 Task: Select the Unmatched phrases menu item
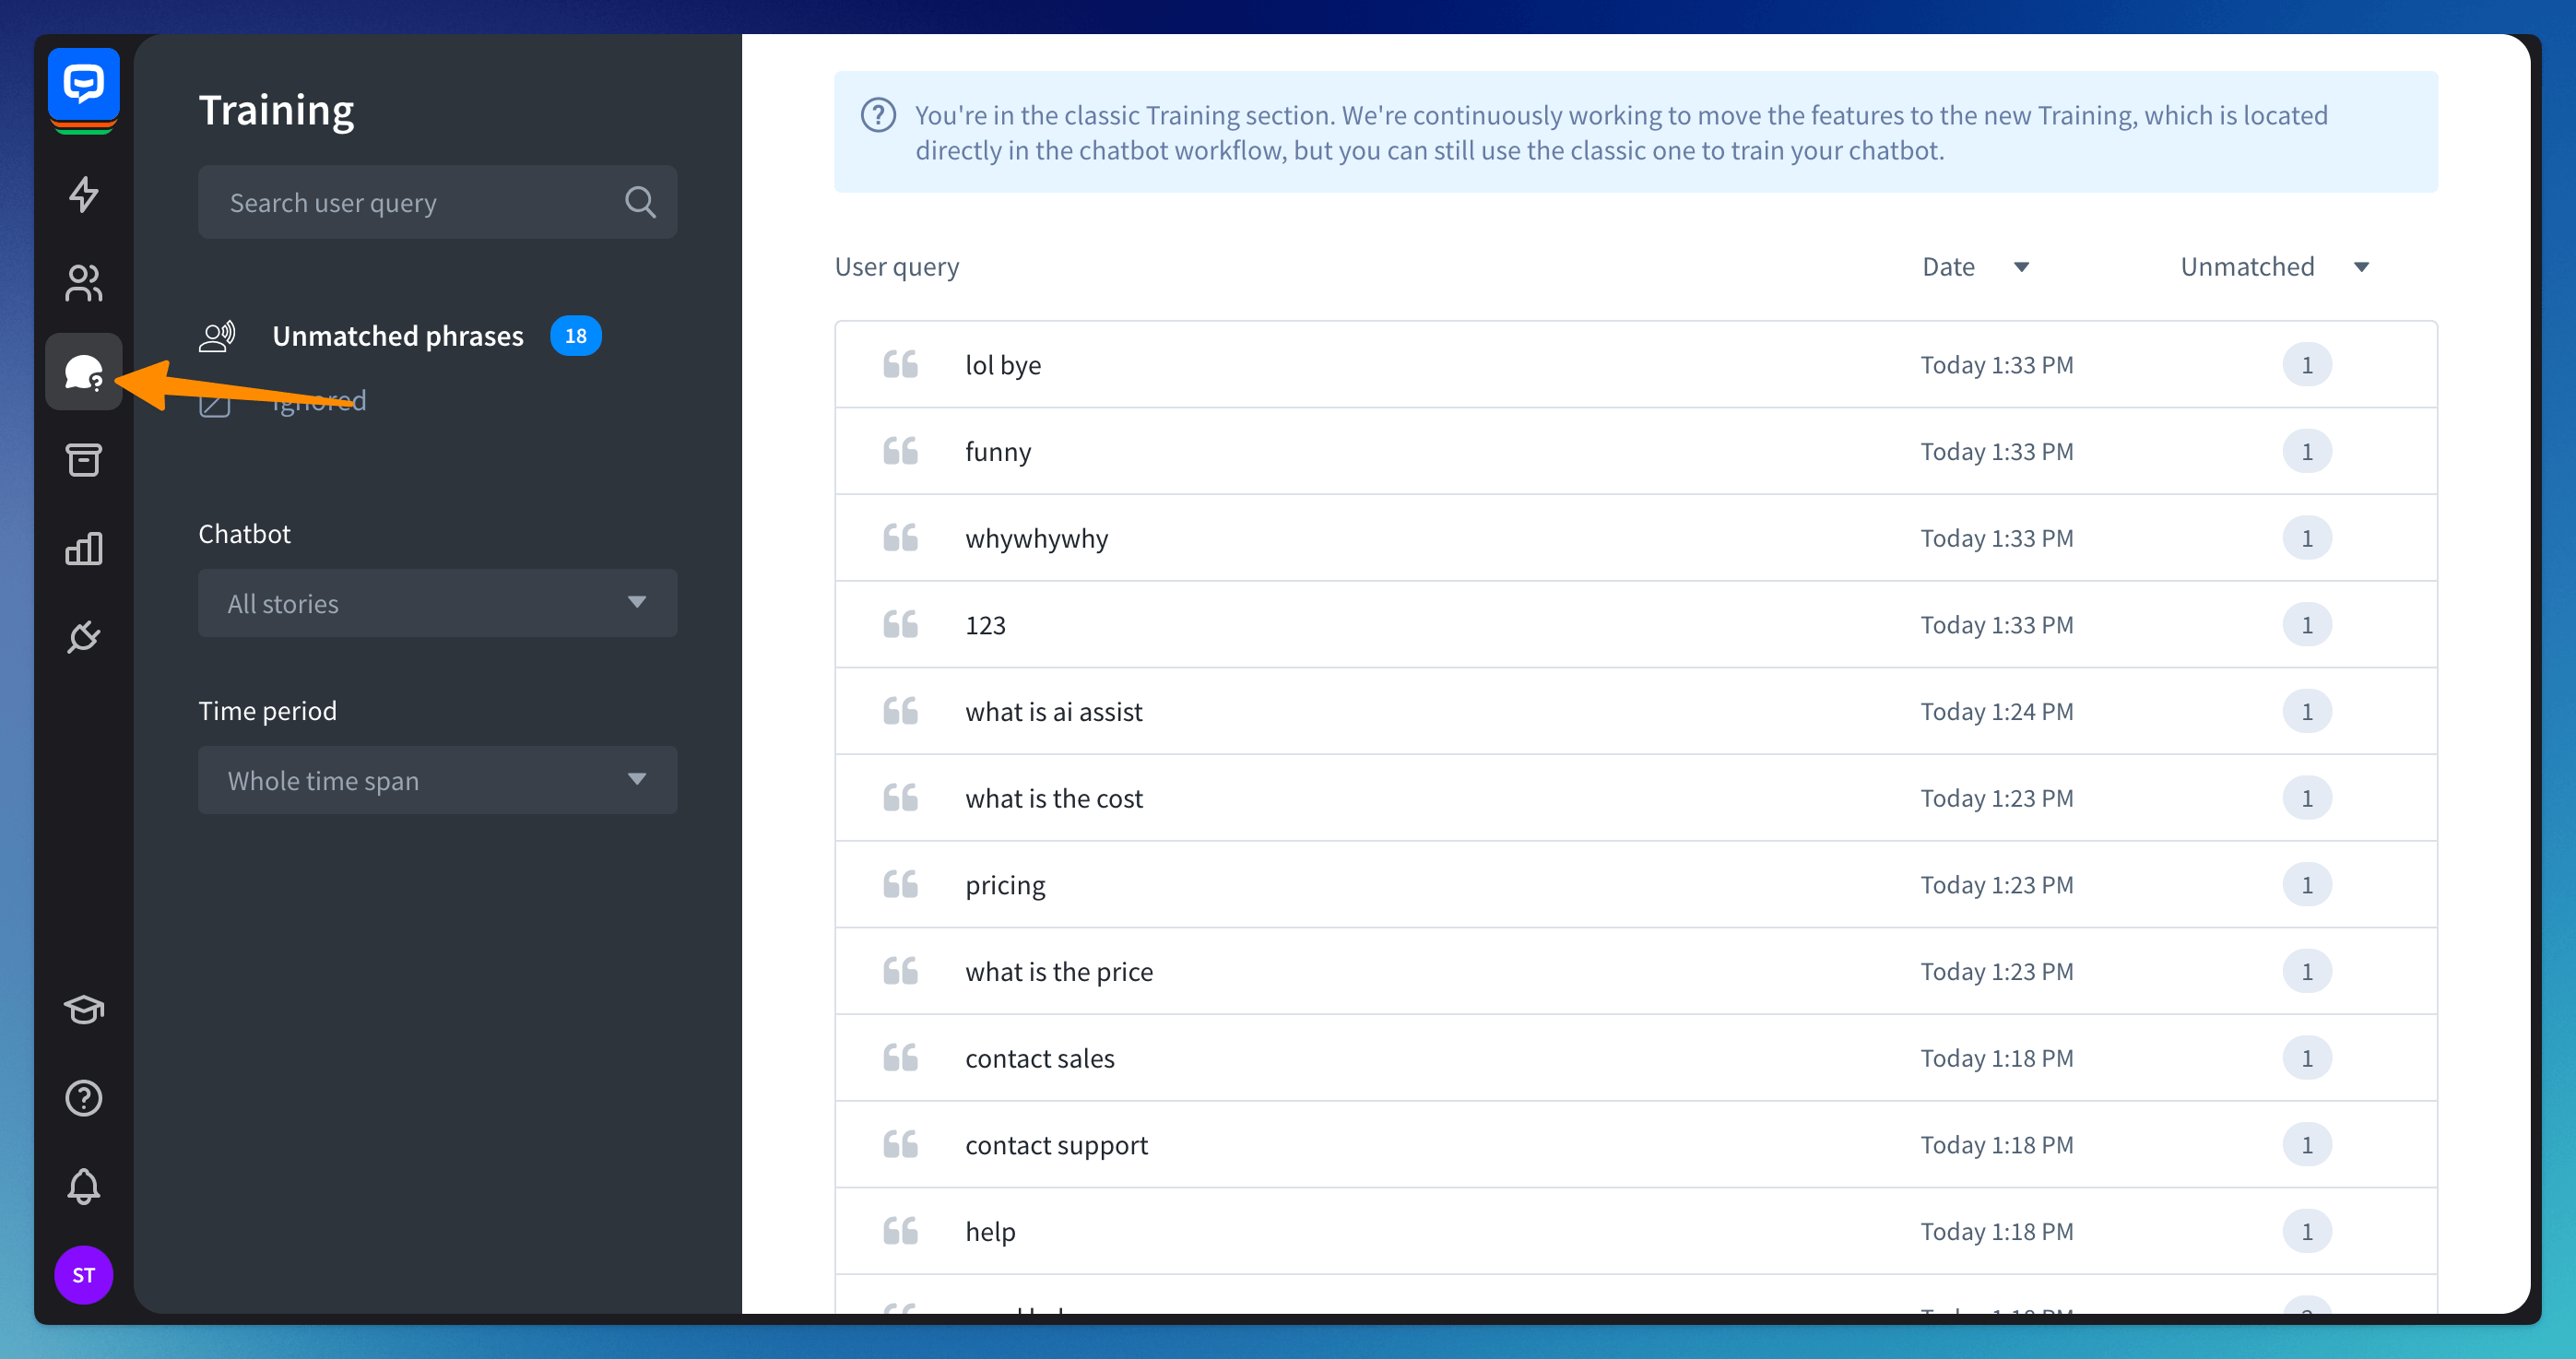click(x=397, y=336)
